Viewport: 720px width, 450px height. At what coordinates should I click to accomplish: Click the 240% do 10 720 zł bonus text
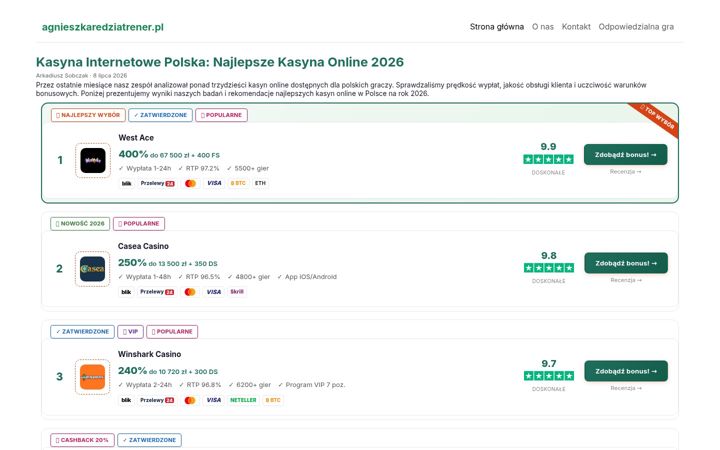(x=168, y=371)
